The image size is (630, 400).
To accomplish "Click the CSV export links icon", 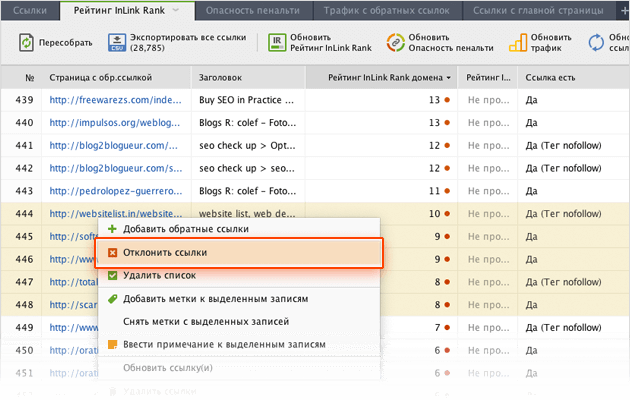I will coord(117,43).
